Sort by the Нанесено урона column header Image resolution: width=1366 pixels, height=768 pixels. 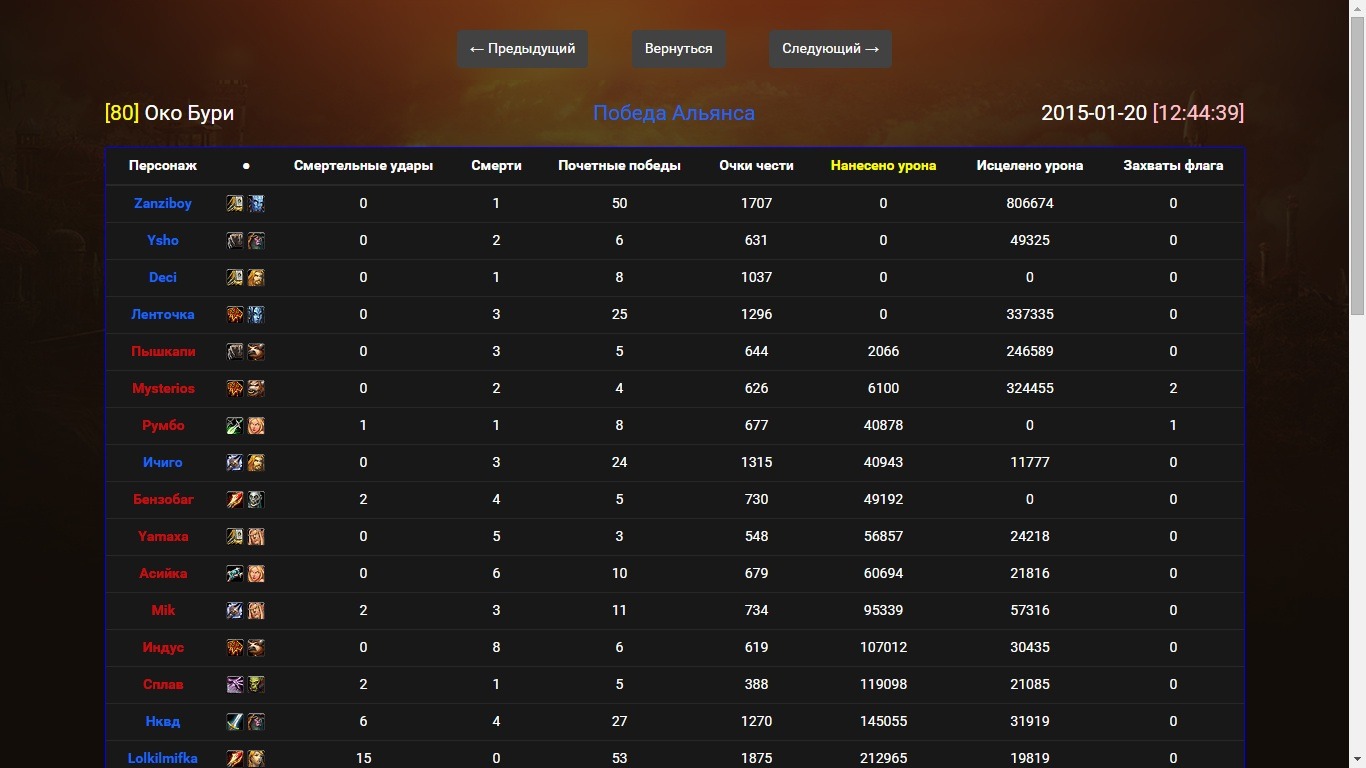click(883, 166)
